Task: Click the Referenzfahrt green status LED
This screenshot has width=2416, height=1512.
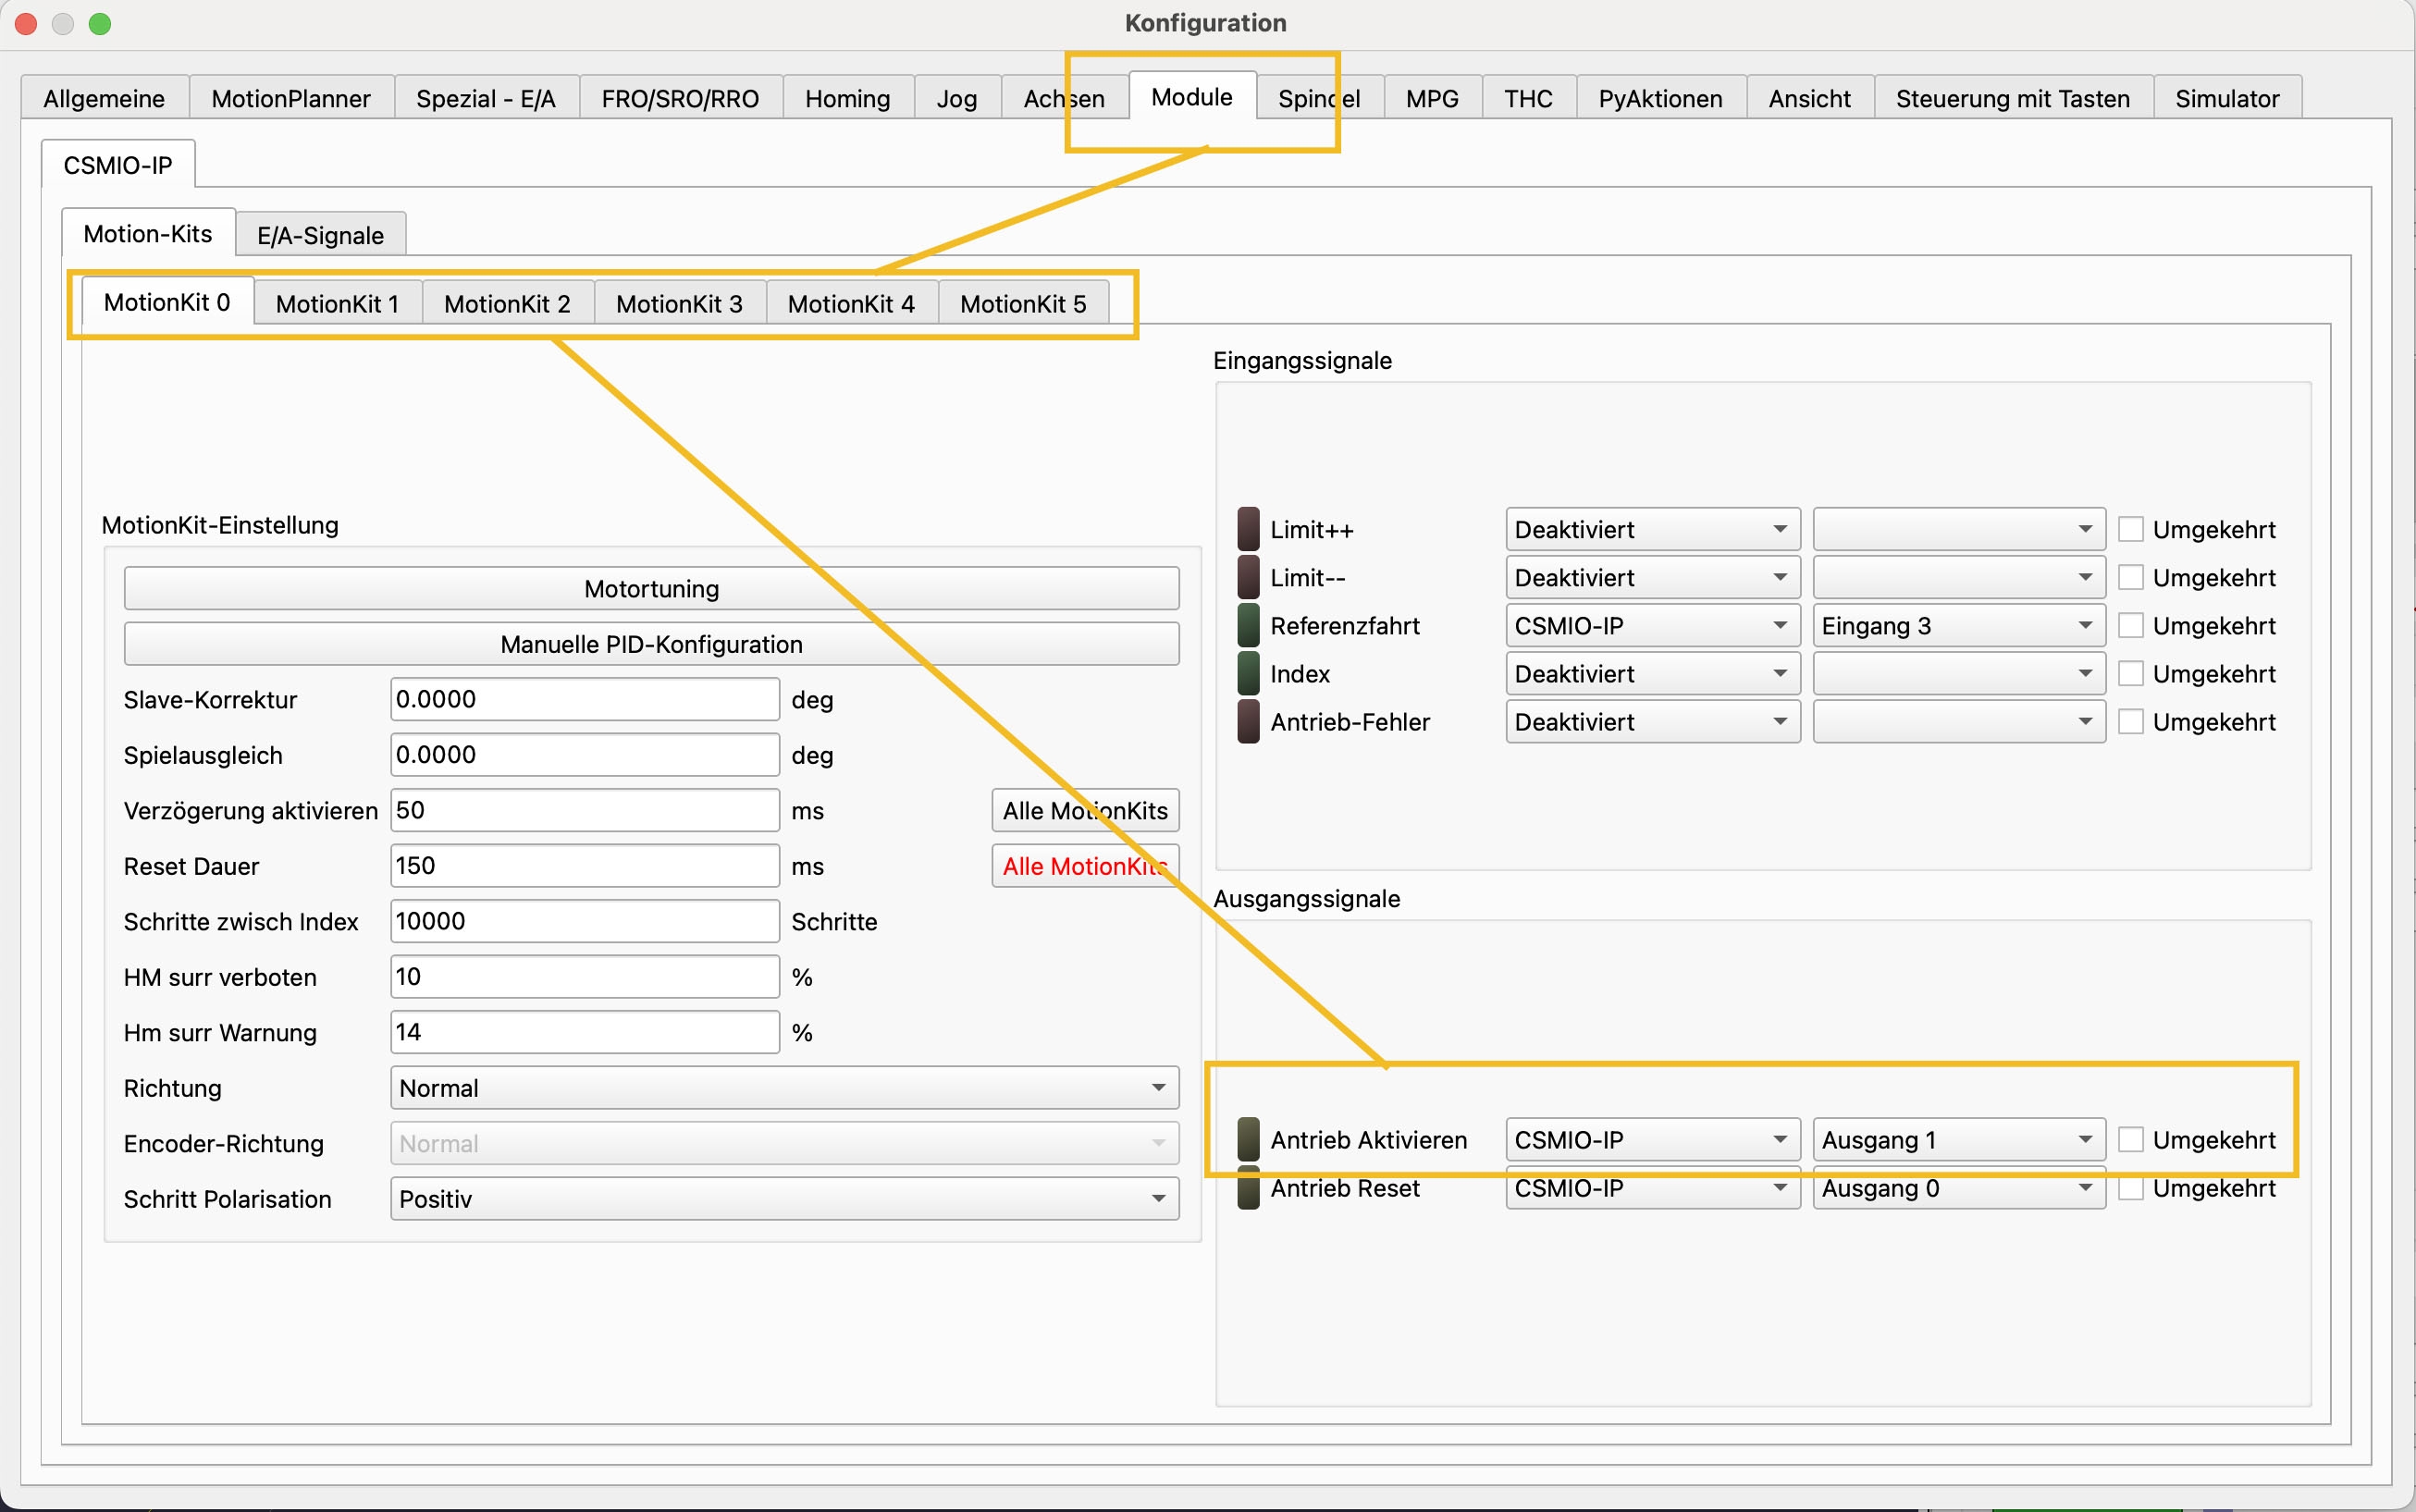Action: point(1248,625)
